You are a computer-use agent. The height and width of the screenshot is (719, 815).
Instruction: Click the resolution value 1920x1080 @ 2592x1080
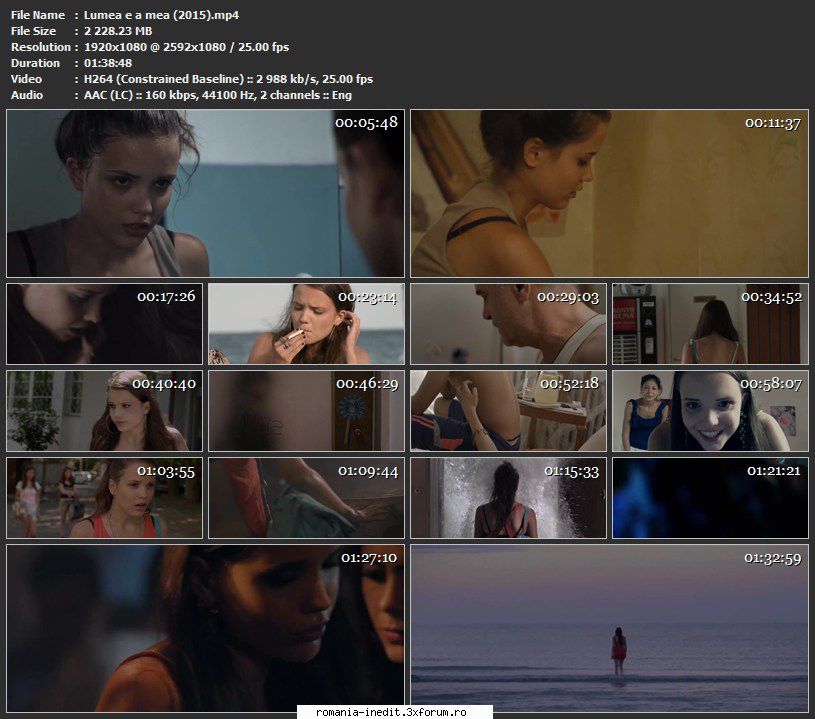[155, 47]
